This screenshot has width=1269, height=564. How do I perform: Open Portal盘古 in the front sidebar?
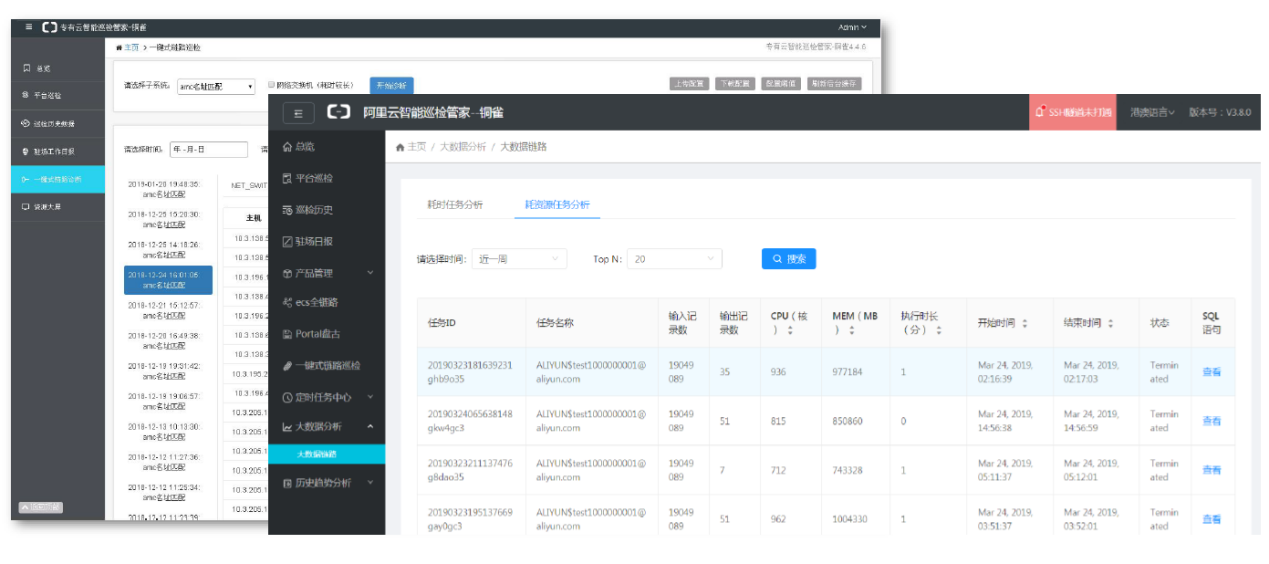point(312,334)
